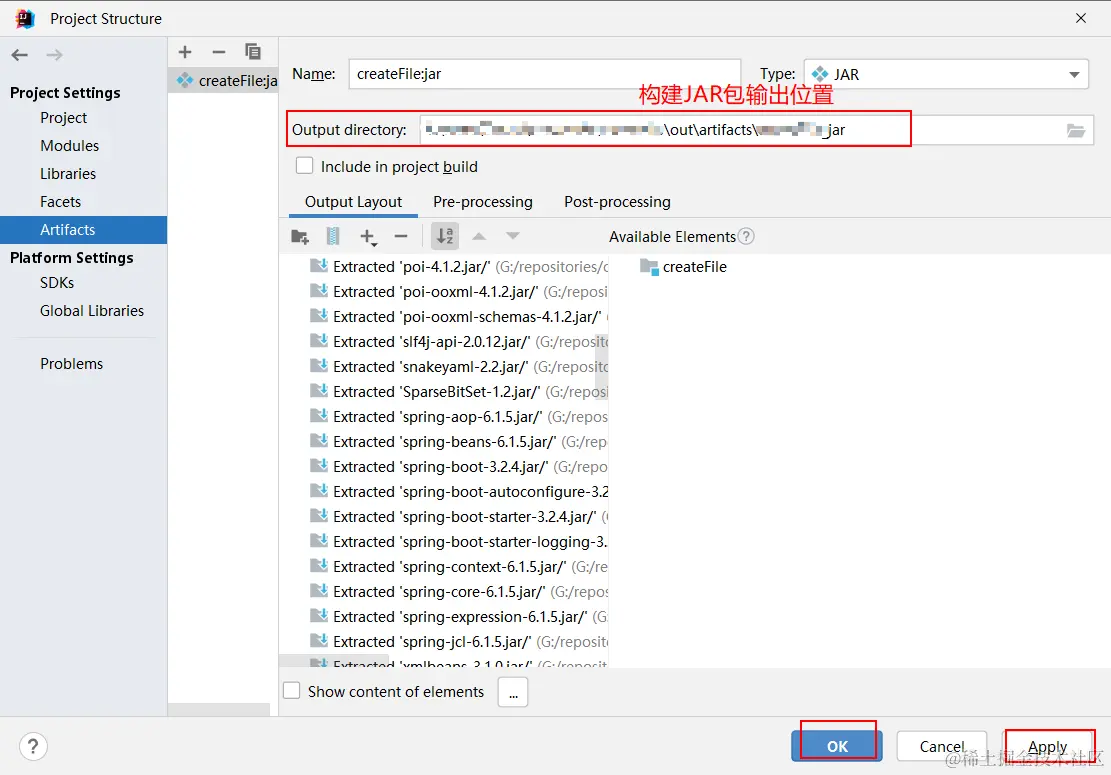Select Extracted 'spring-boot-starter-3.2.4.jar/' row

459,517
